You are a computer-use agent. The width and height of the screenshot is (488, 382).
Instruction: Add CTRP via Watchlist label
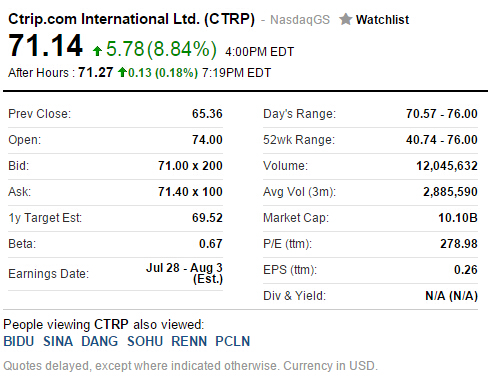382,20
